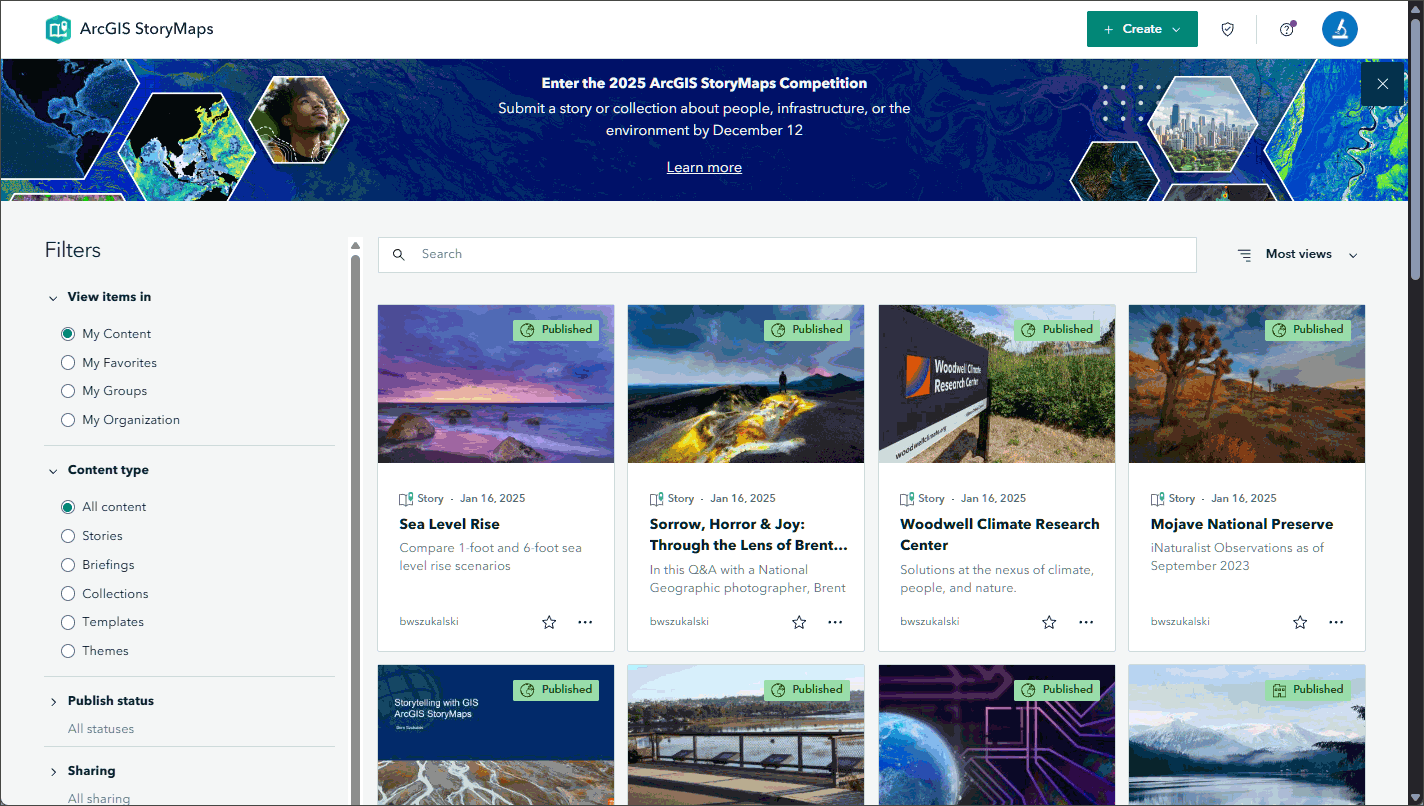Open the Sea Level Rise story title
The image size is (1424, 806).
click(449, 524)
